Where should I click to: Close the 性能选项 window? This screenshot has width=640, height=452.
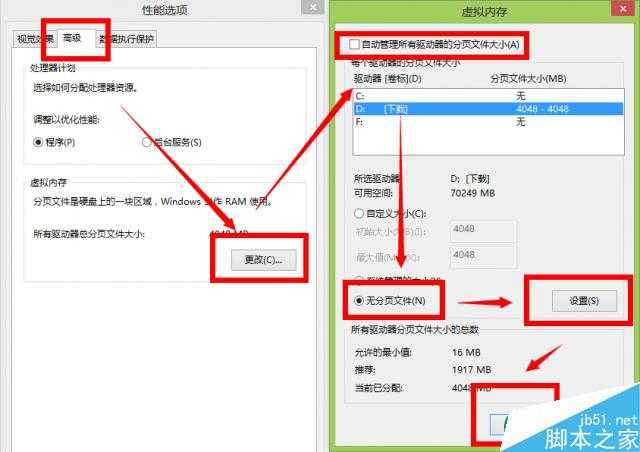313,7
